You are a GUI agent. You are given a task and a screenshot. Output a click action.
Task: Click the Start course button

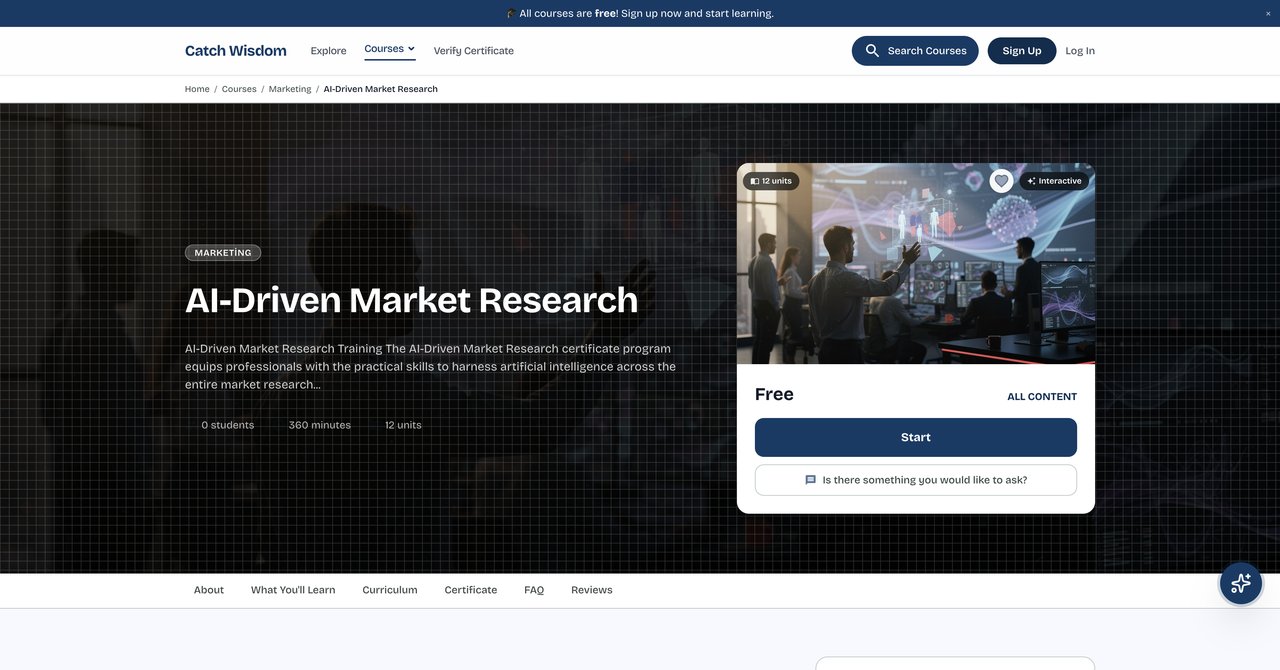916,437
